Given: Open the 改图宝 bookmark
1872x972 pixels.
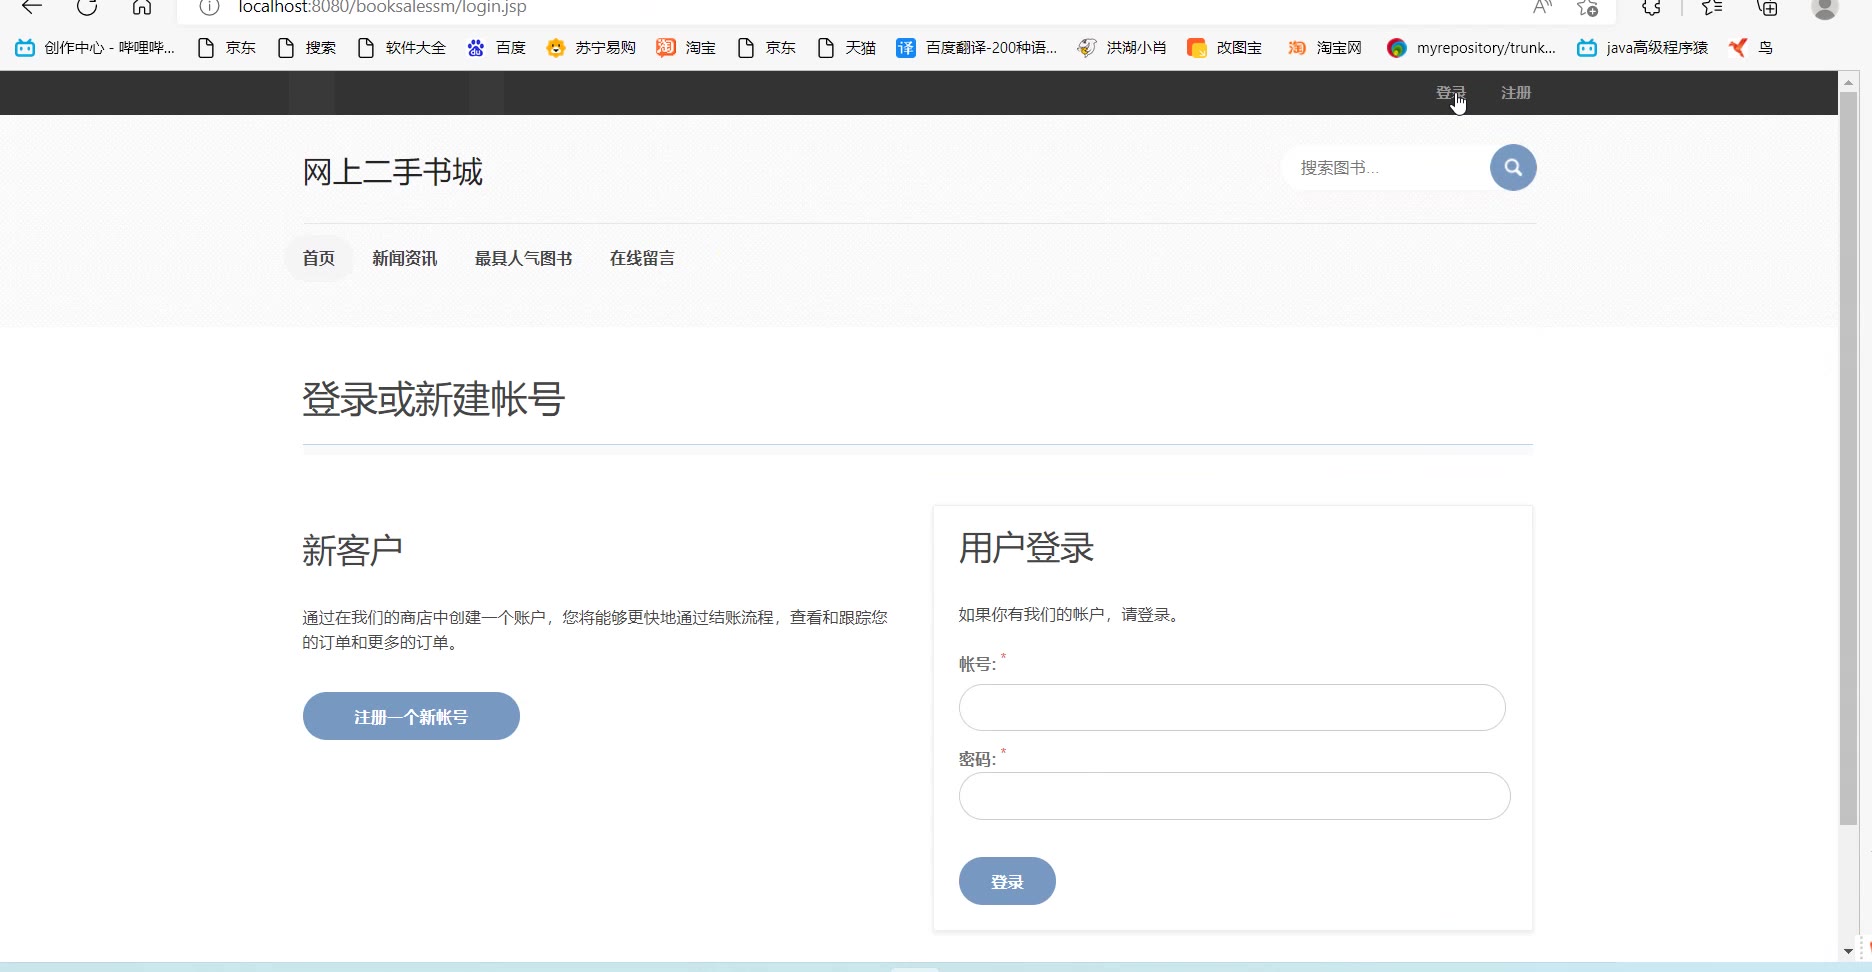Looking at the screenshot, I should [1225, 48].
